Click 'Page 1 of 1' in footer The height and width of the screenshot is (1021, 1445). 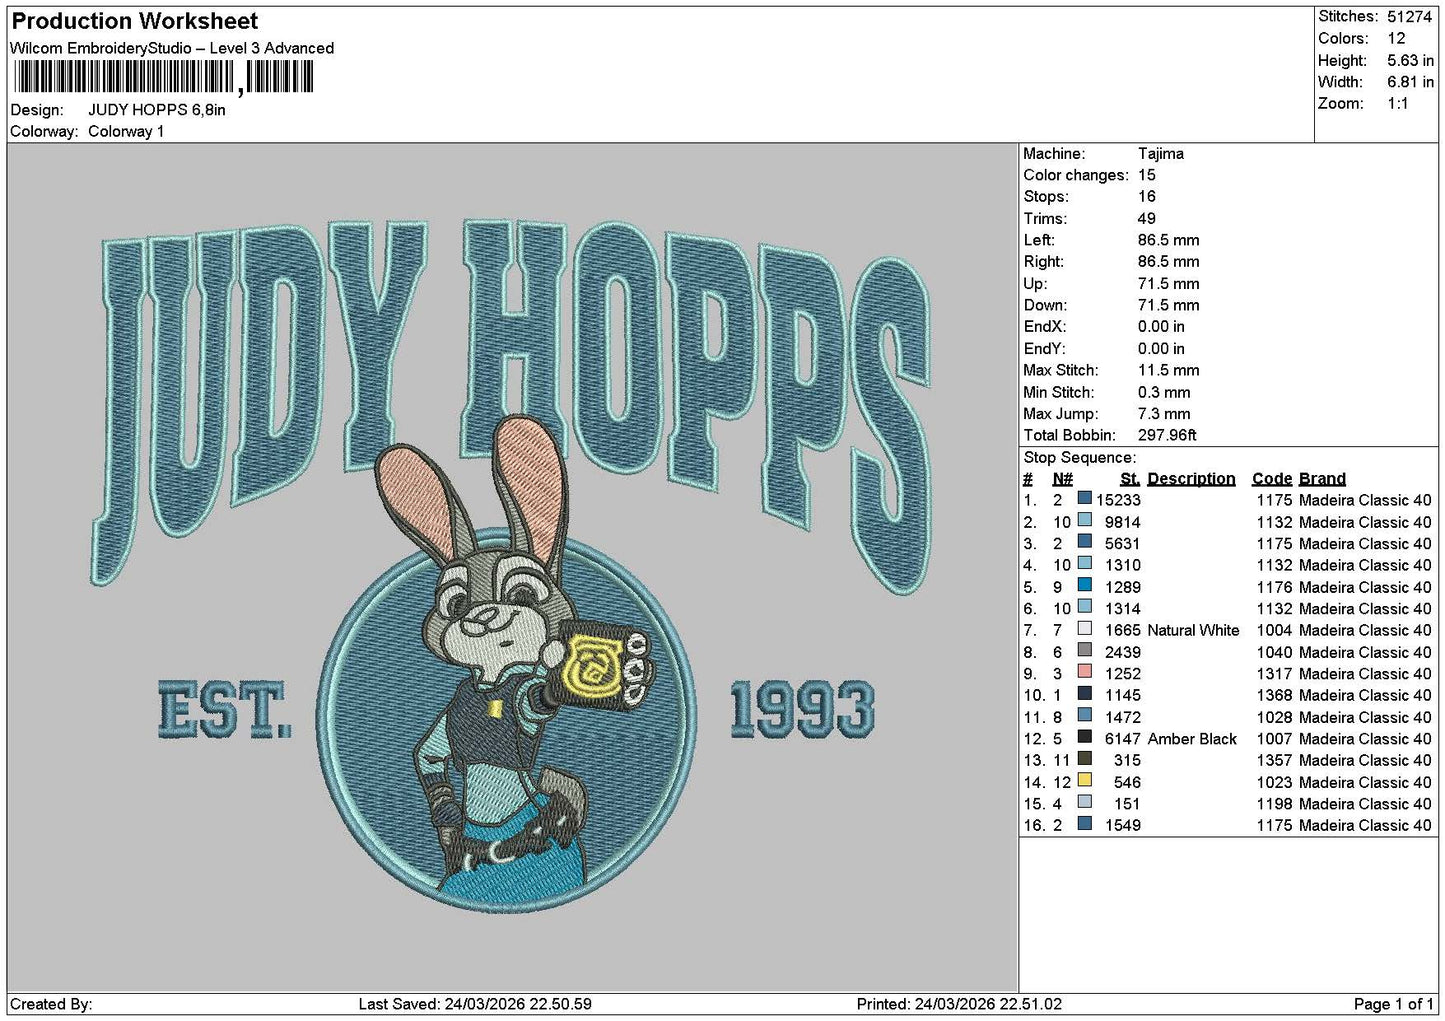(1394, 1004)
